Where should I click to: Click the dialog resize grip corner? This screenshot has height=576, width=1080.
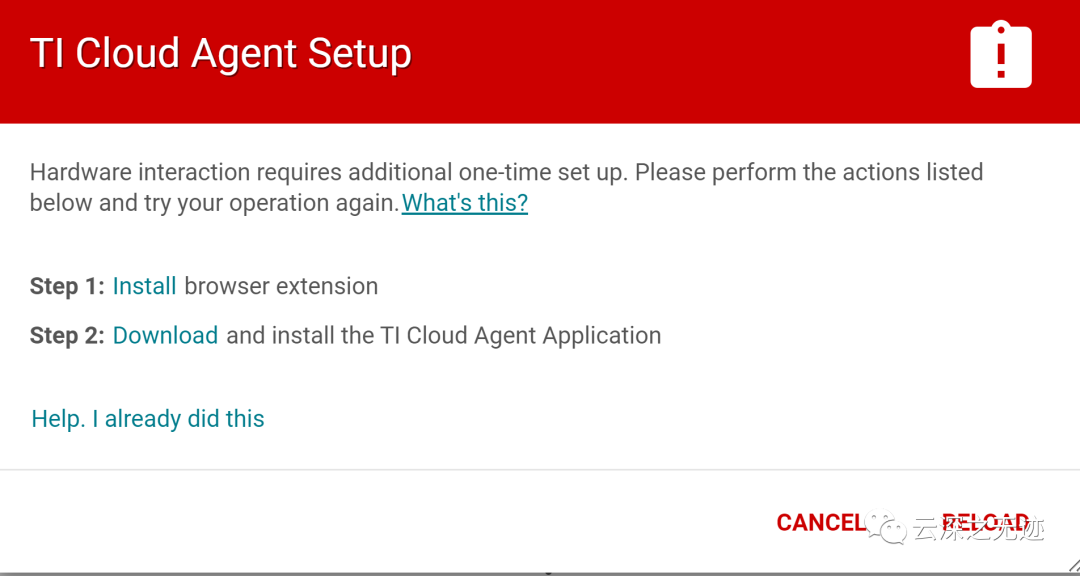pyautogui.click(x=1071, y=568)
